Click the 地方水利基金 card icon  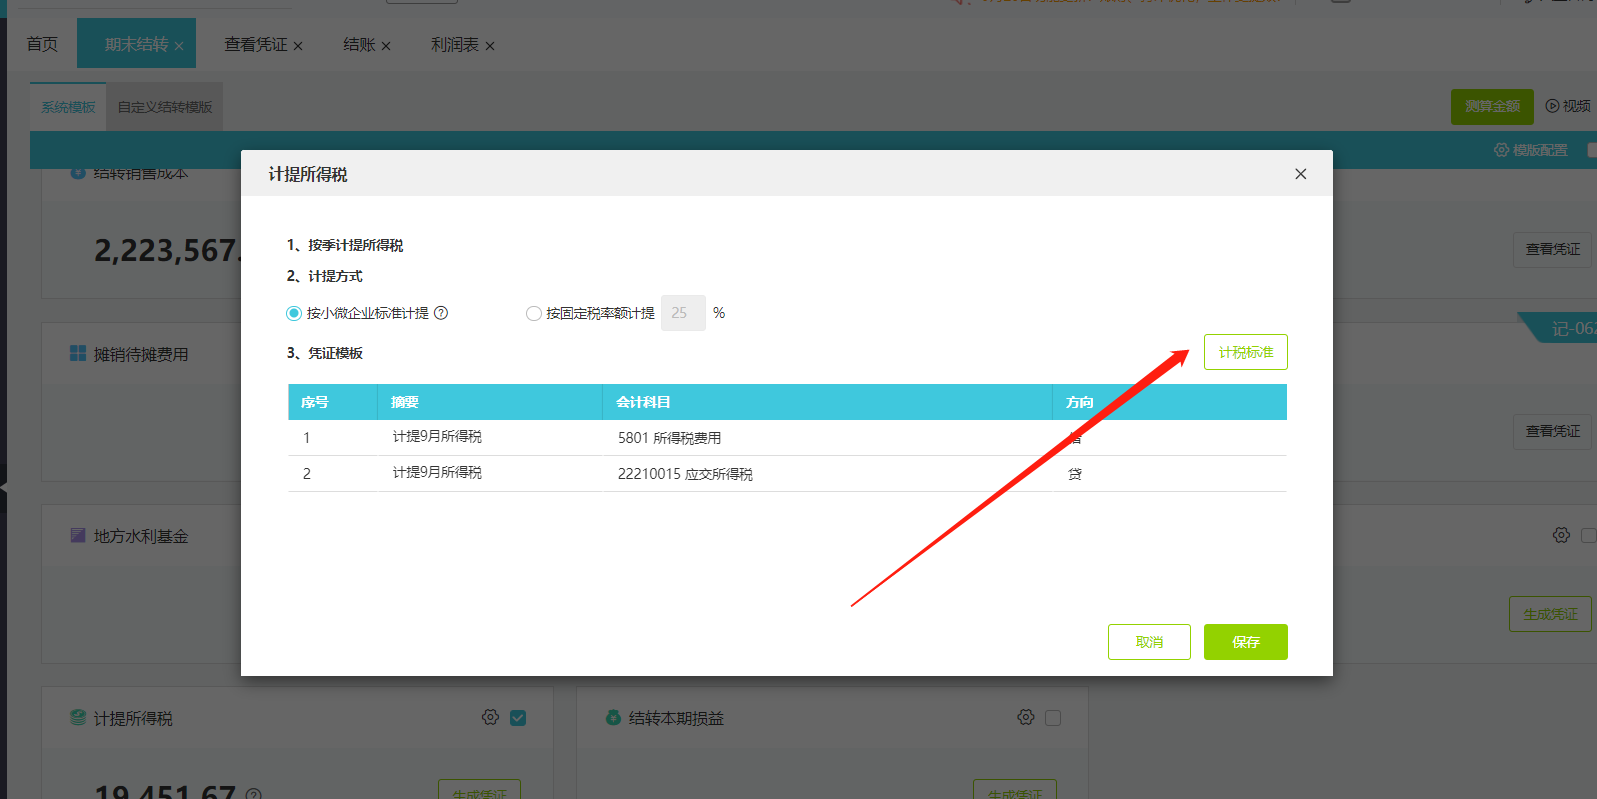78,535
